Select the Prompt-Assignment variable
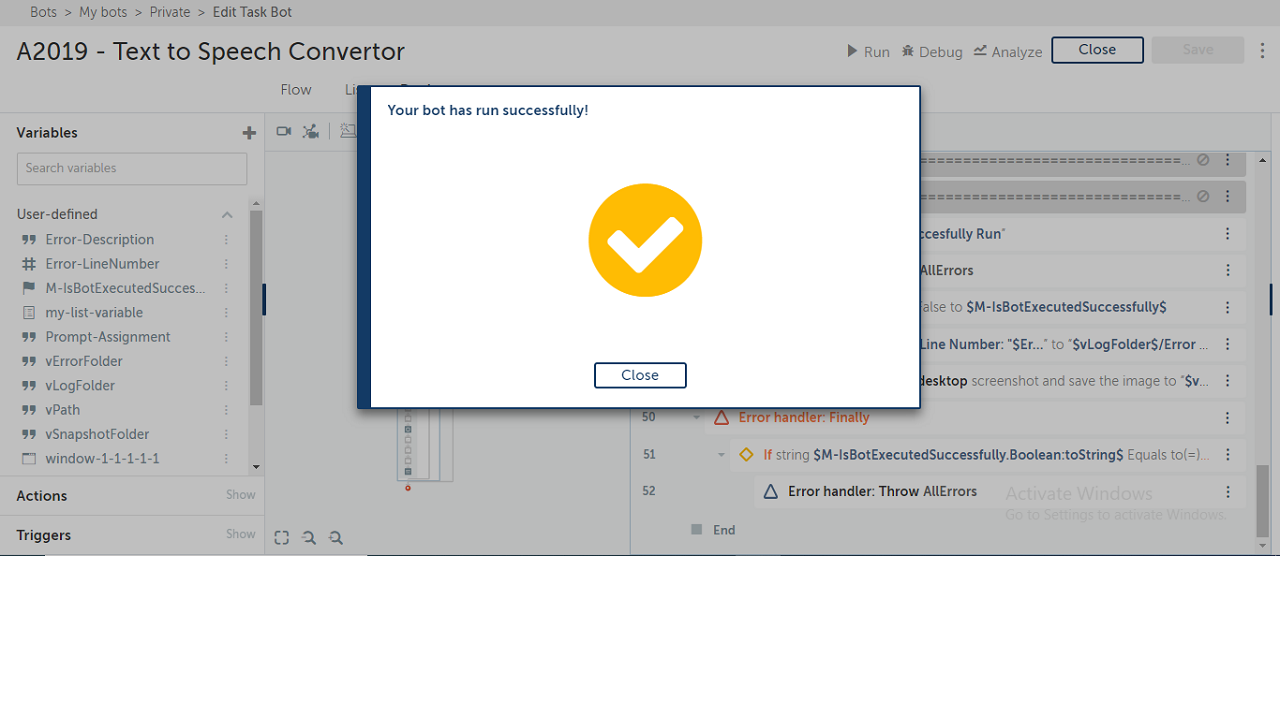 (x=108, y=337)
